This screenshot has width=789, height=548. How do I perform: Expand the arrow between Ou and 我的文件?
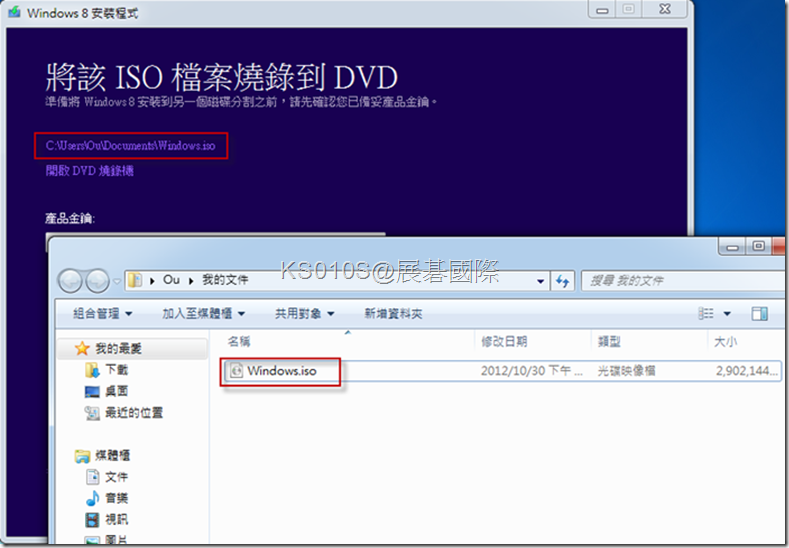(x=191, y=281)
